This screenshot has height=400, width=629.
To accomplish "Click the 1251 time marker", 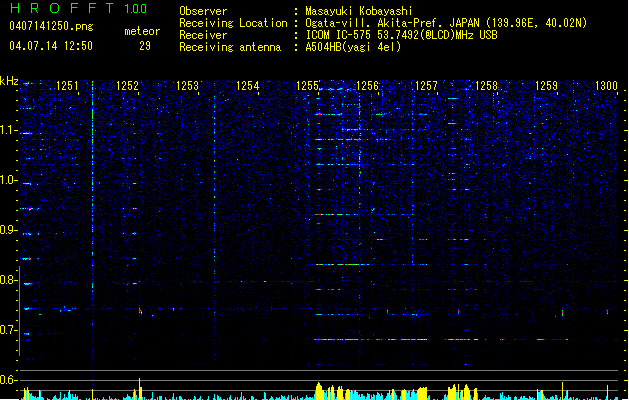I will (x=67, y=85).
